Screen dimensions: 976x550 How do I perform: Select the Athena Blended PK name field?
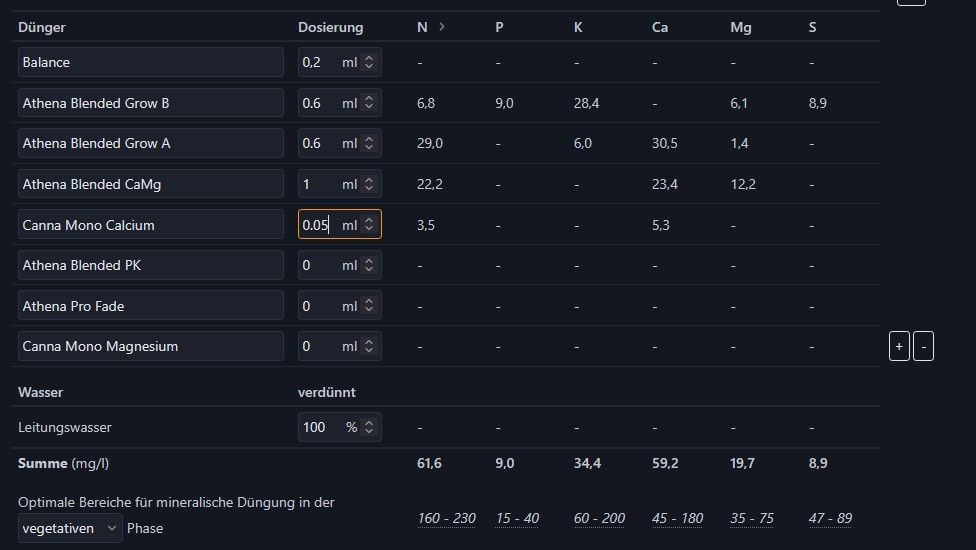tap(151, 265)
